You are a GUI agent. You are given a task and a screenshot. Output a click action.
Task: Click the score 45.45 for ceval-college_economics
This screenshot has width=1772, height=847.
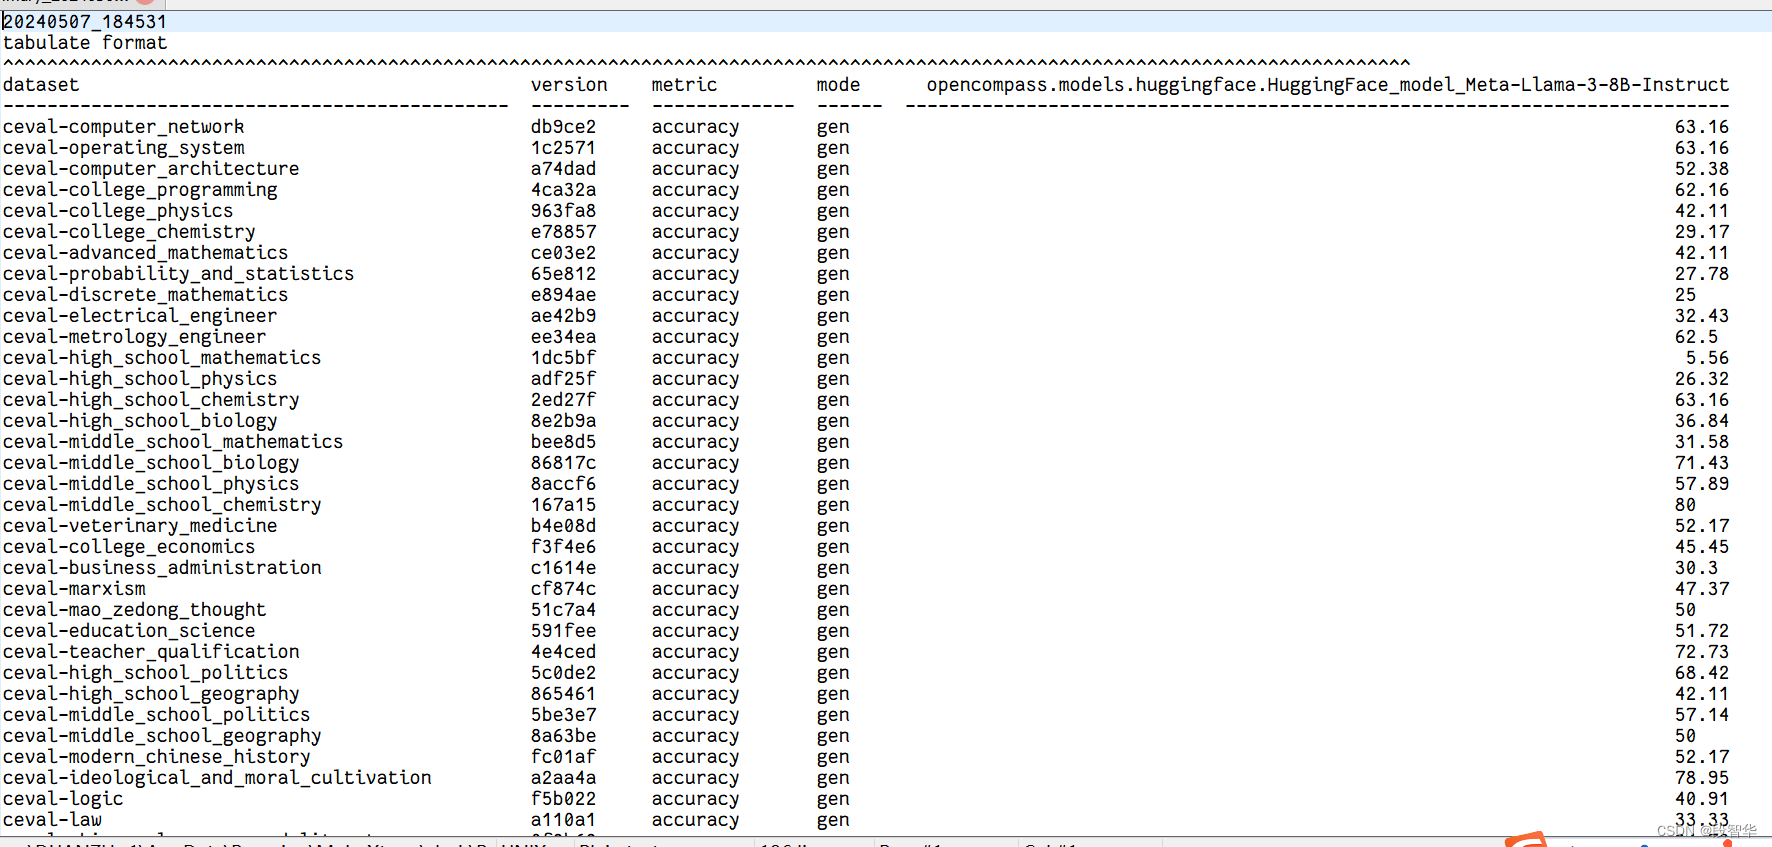(1702, 547)
